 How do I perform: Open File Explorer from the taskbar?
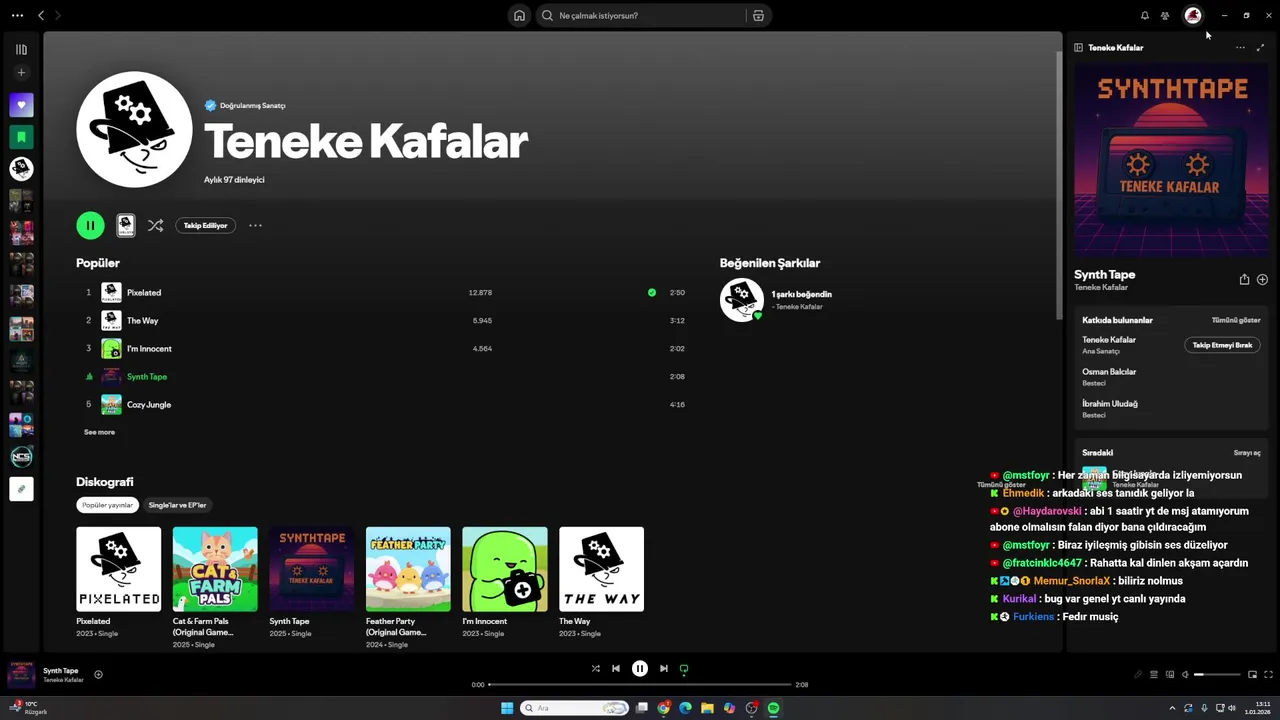coord(707,708)
